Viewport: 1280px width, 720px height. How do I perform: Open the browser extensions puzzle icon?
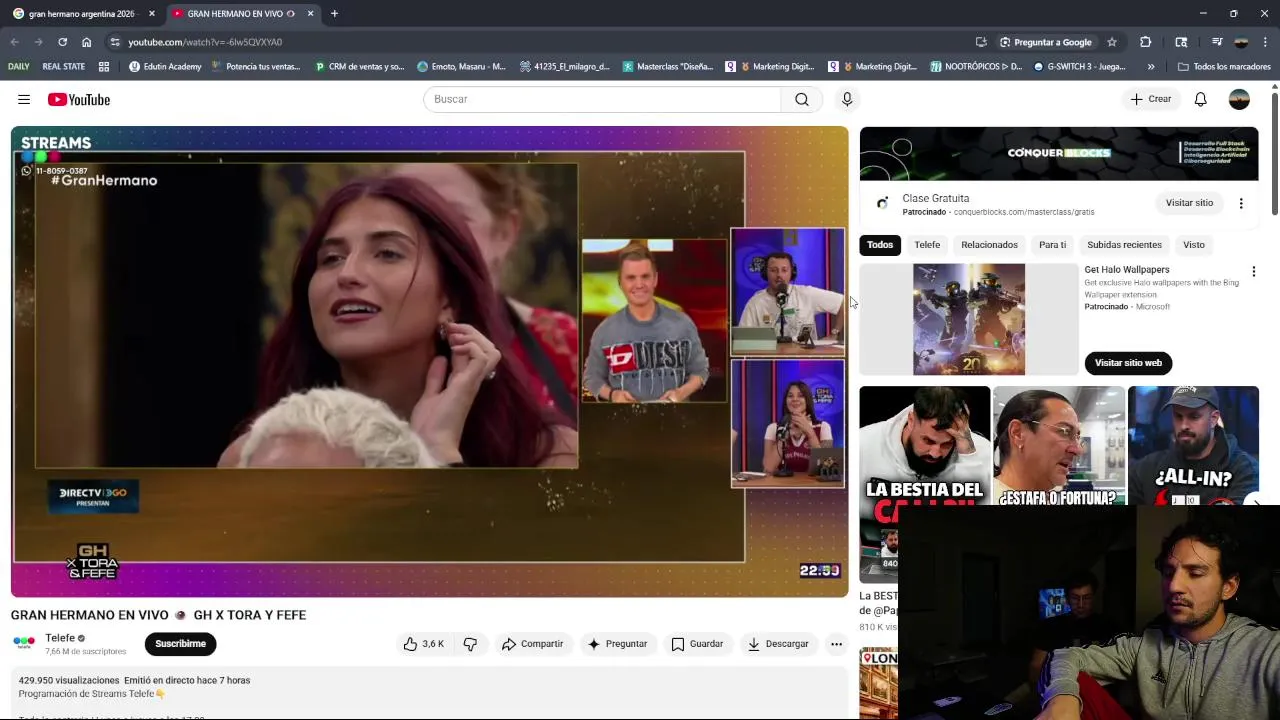[1146, 42]
